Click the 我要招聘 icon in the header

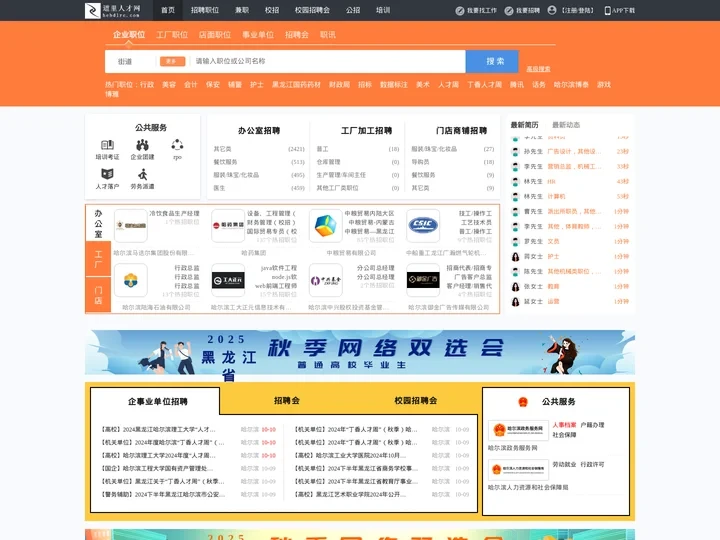509,11
